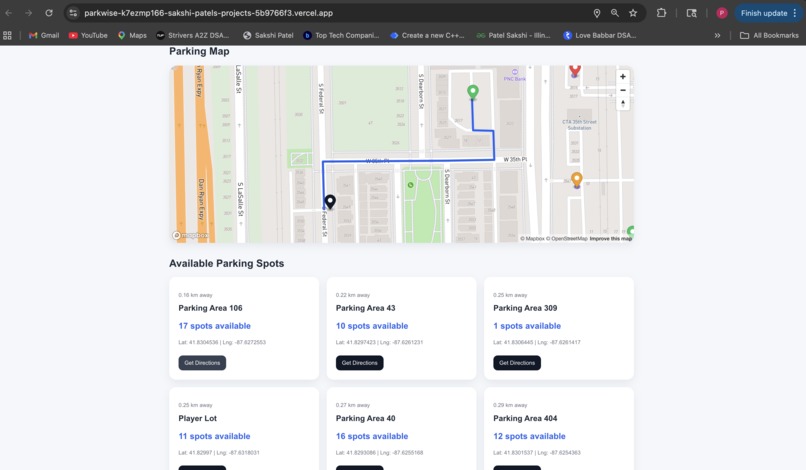The width and height of the screenshot is (806, 470).
Task: Open the extensions puzzle icon
Action: click(662, 13)
